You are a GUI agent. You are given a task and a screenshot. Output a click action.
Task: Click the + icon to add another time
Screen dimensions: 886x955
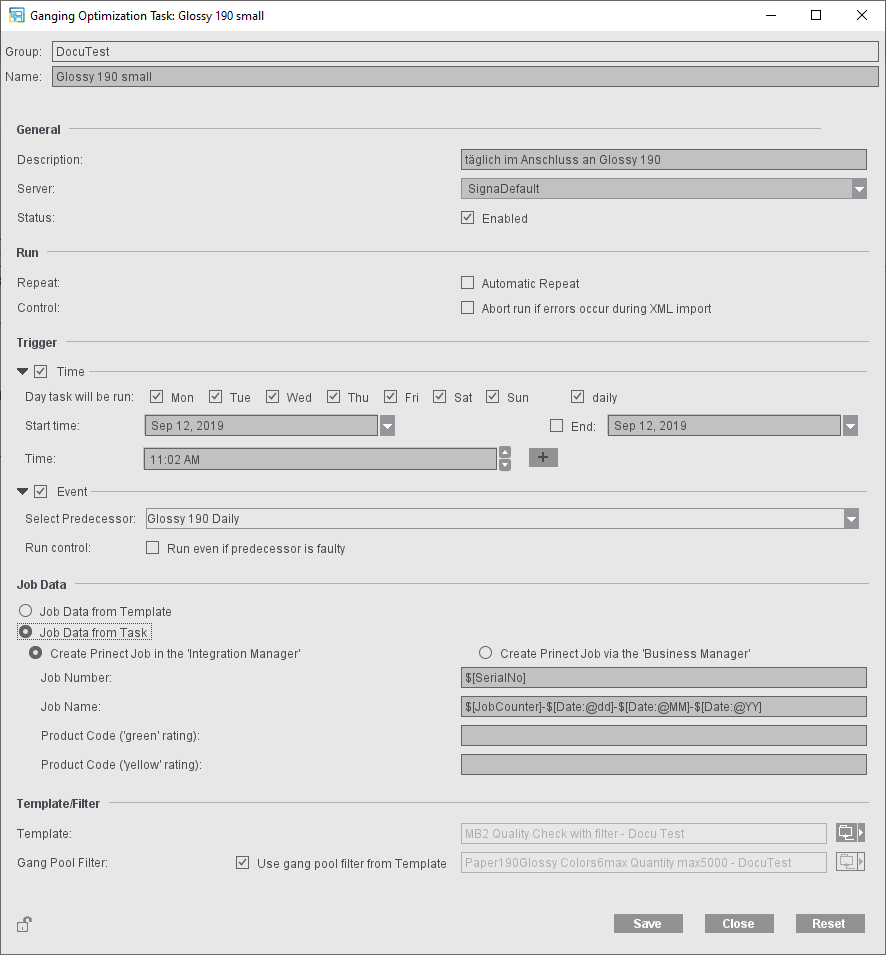543,457
